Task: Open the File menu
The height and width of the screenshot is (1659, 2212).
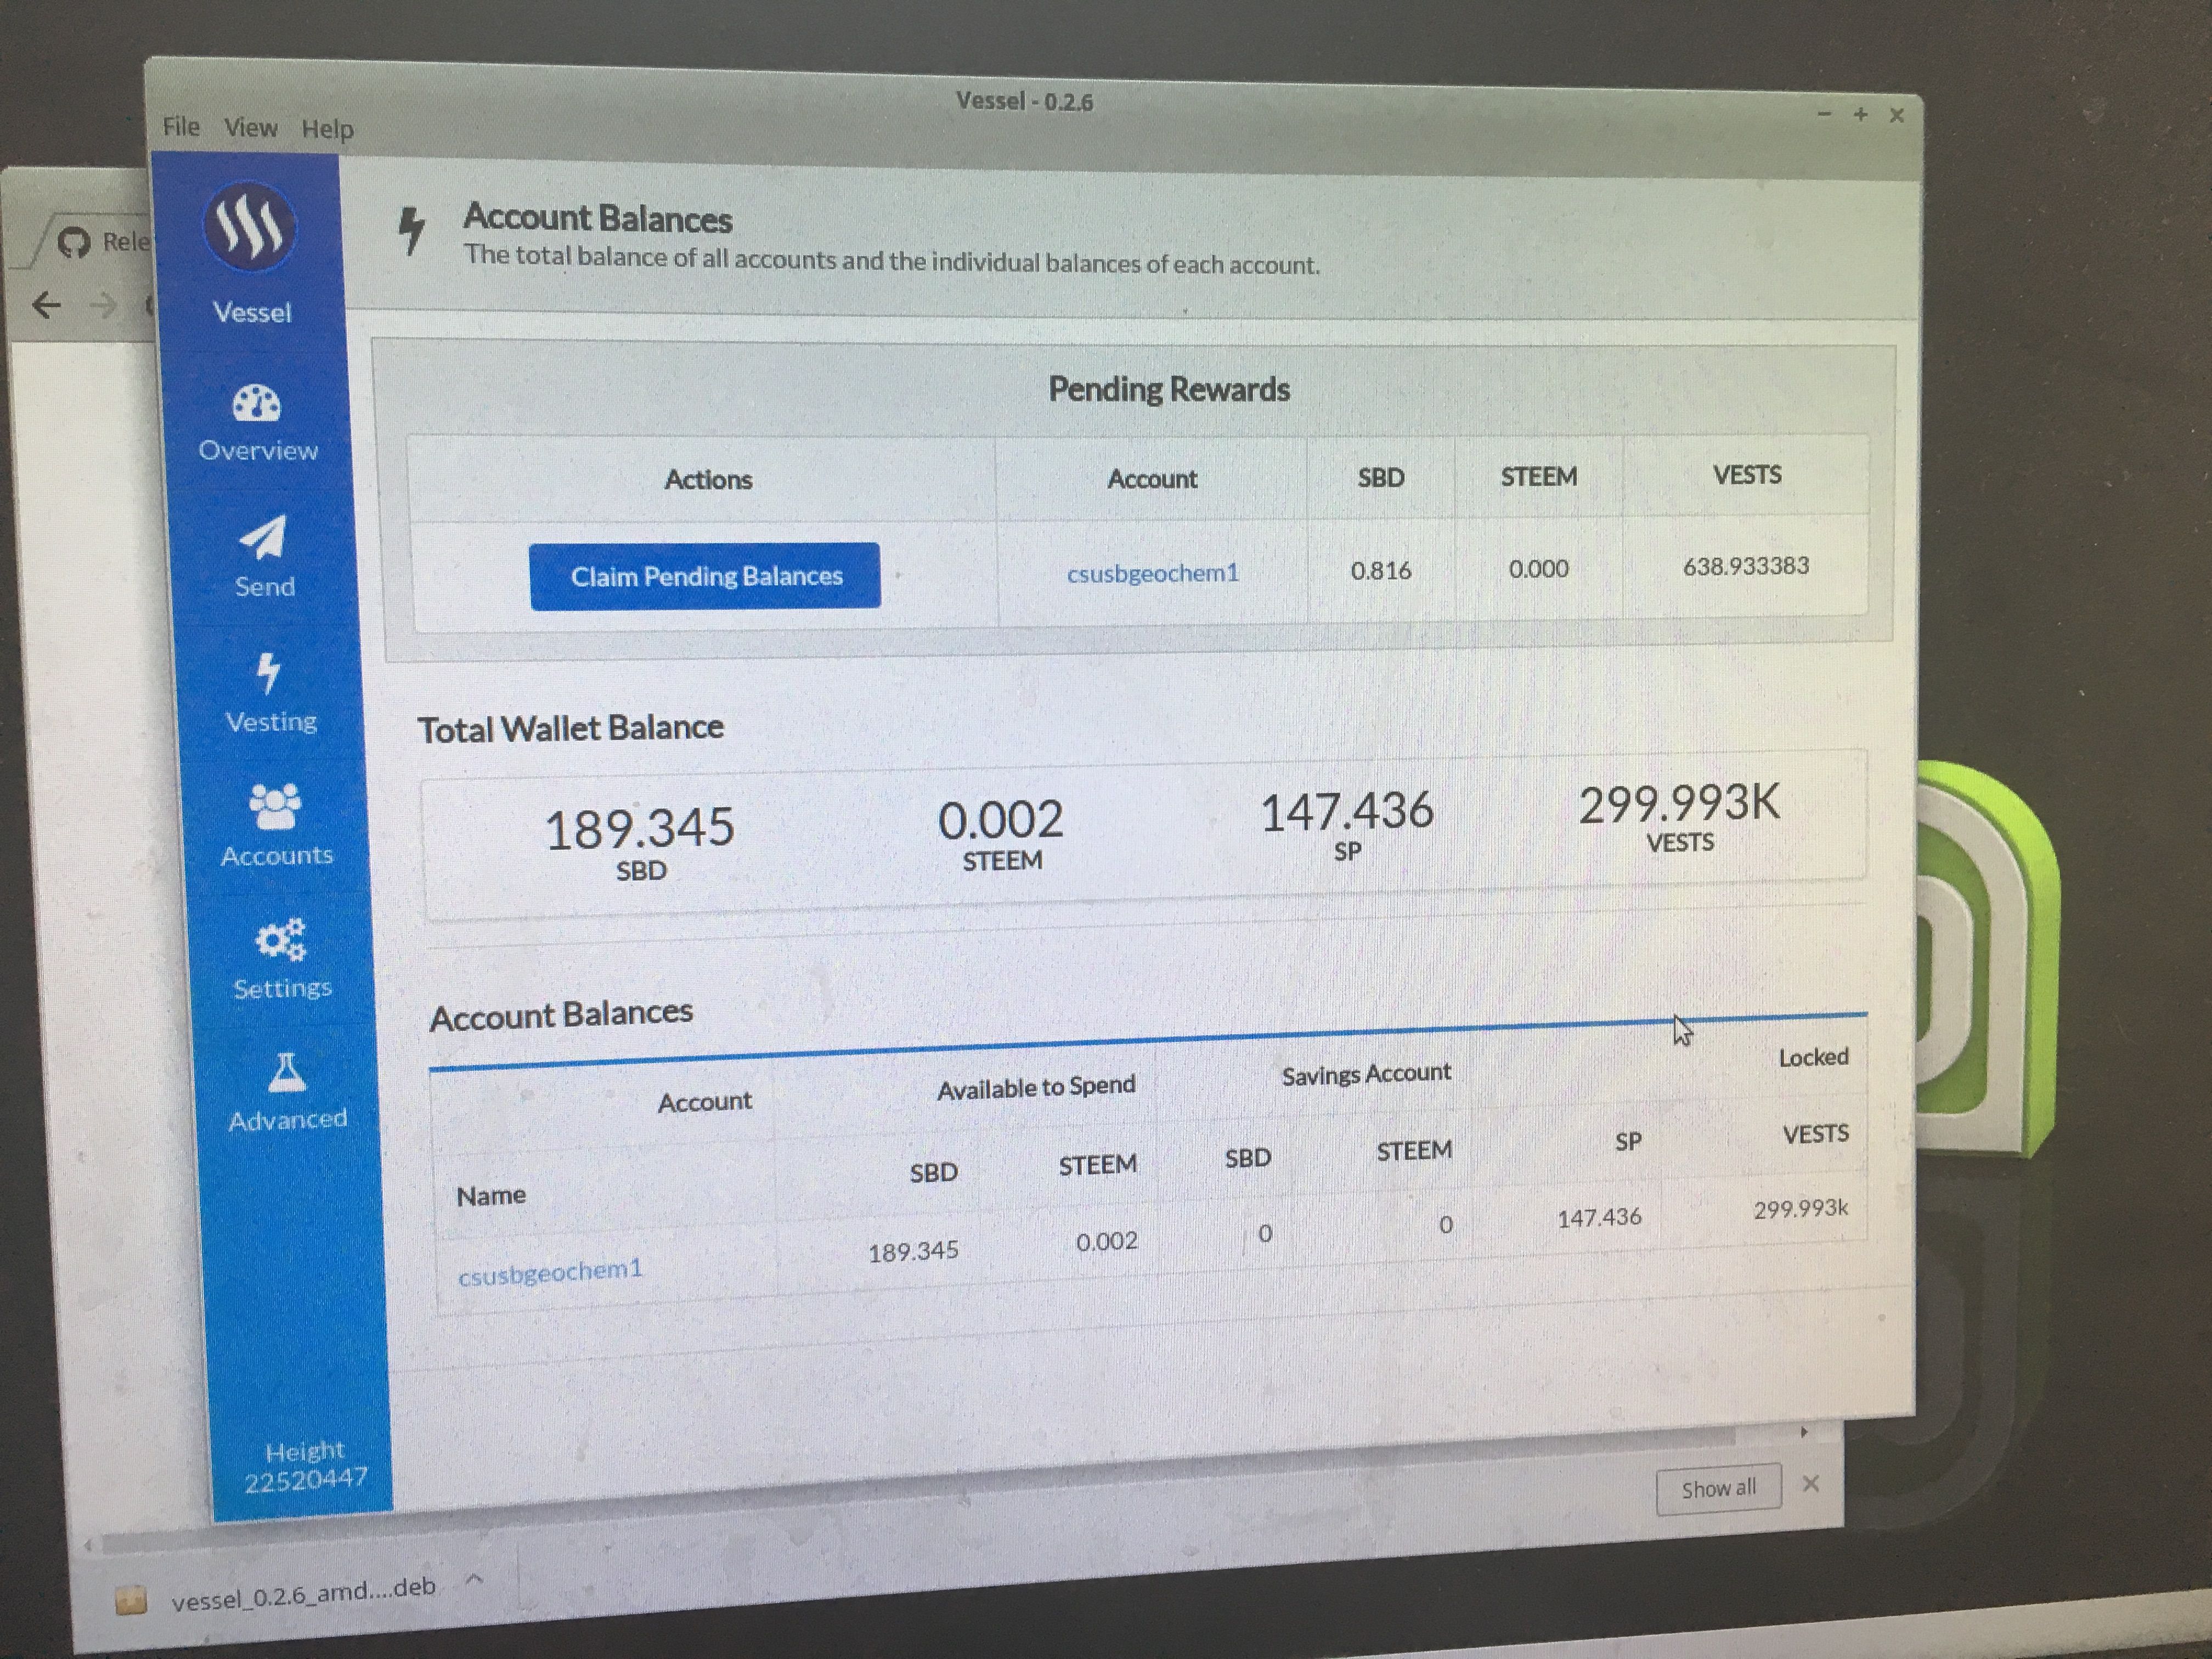Action: [x=181, y=127]
